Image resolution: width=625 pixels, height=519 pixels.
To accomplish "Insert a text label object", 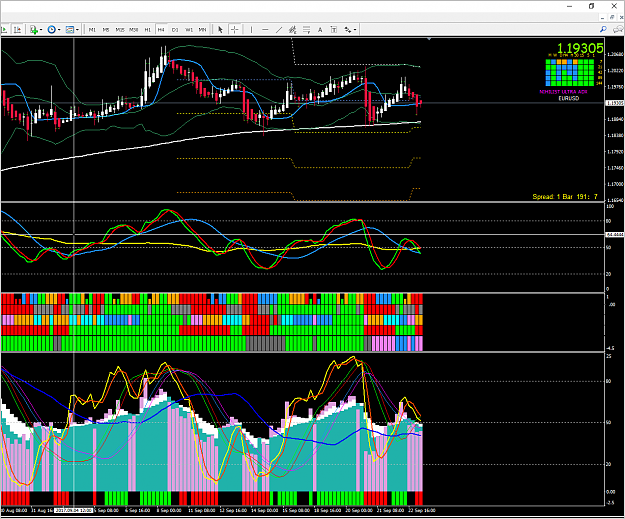I will pyautogui.click(x=334, y=29).
